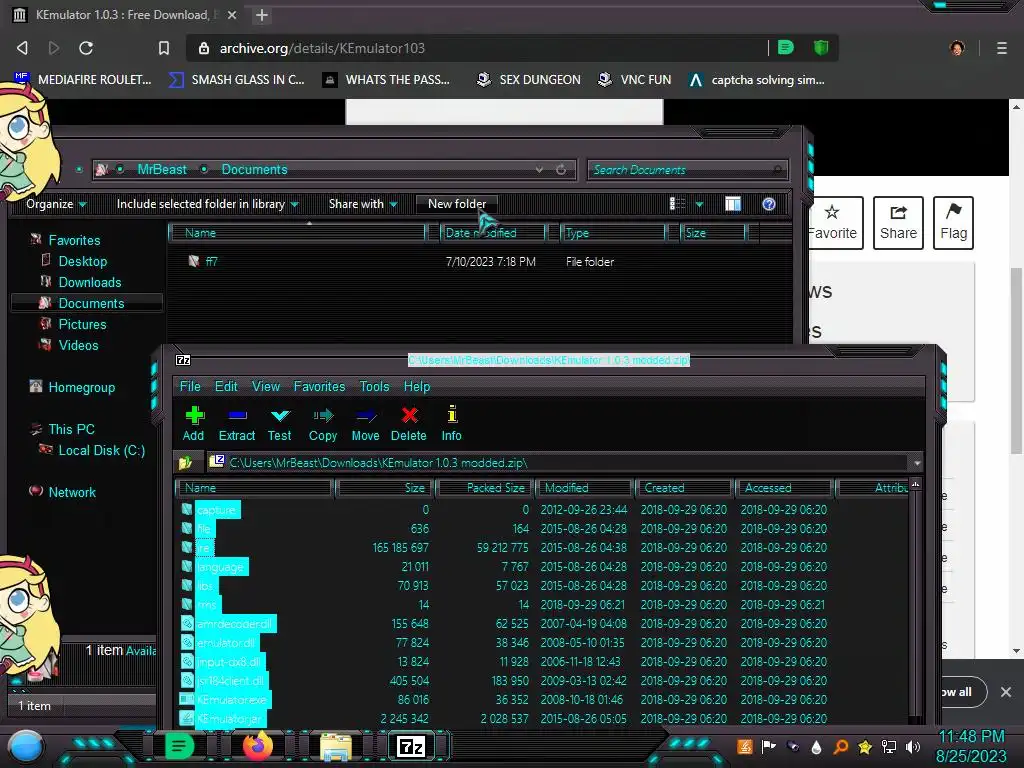Open Pictures in Explorer sidebar
1024x768 pixels.
[82, 324]
